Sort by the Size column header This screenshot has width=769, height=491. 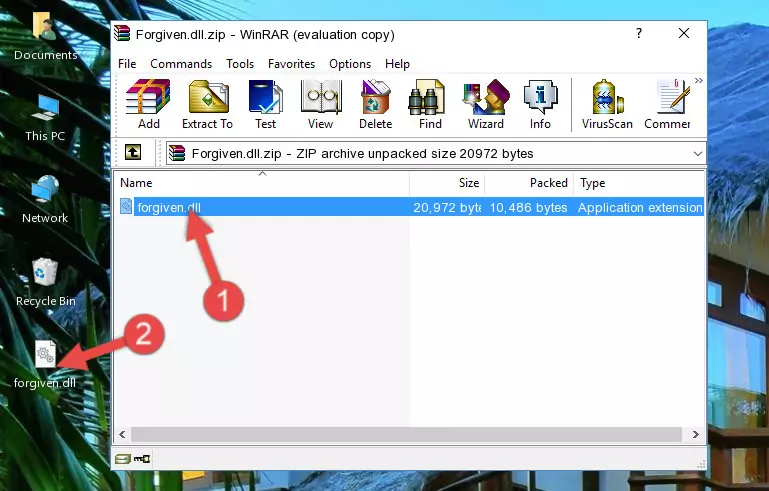click(x=447, y=183)
